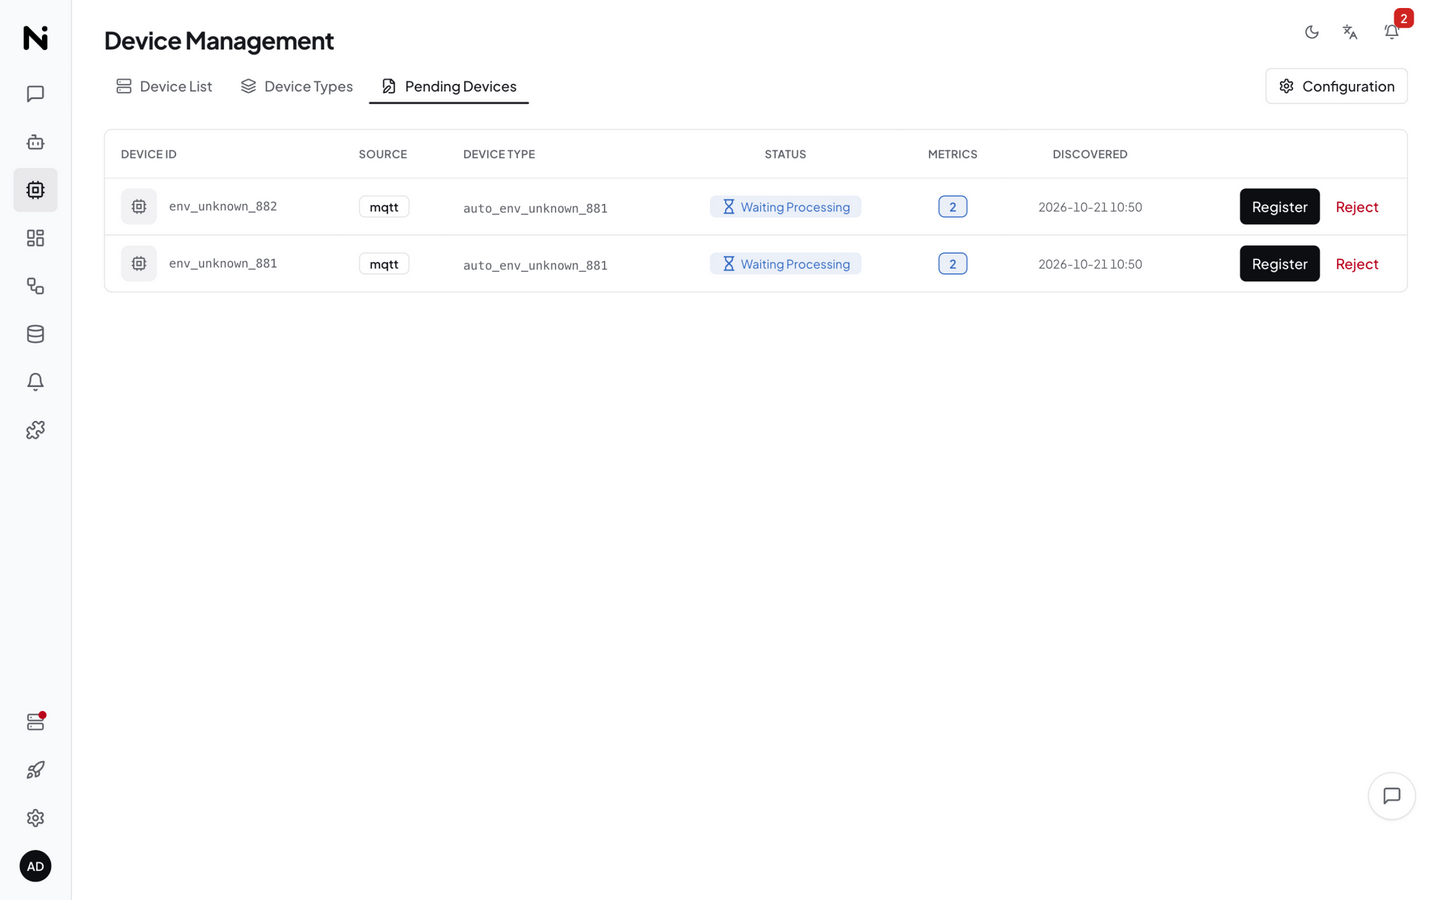This screenshot has height=900, width=1440.
Task: Open the rocket icon in the sidebar
Action: pyautogui.click(x=35, y=770)
